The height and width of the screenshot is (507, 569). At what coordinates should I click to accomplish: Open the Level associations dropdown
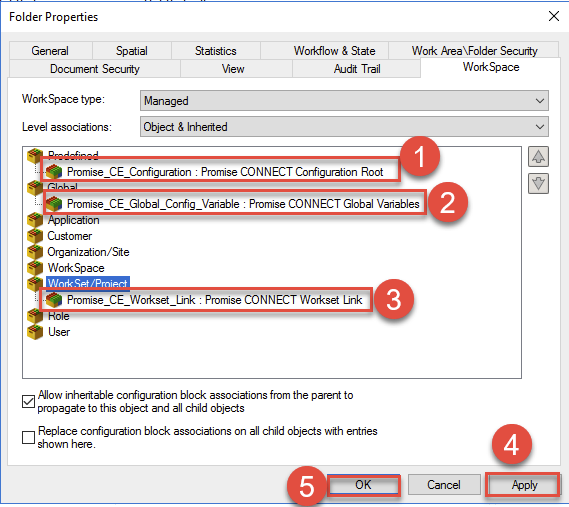click(344, 127)
